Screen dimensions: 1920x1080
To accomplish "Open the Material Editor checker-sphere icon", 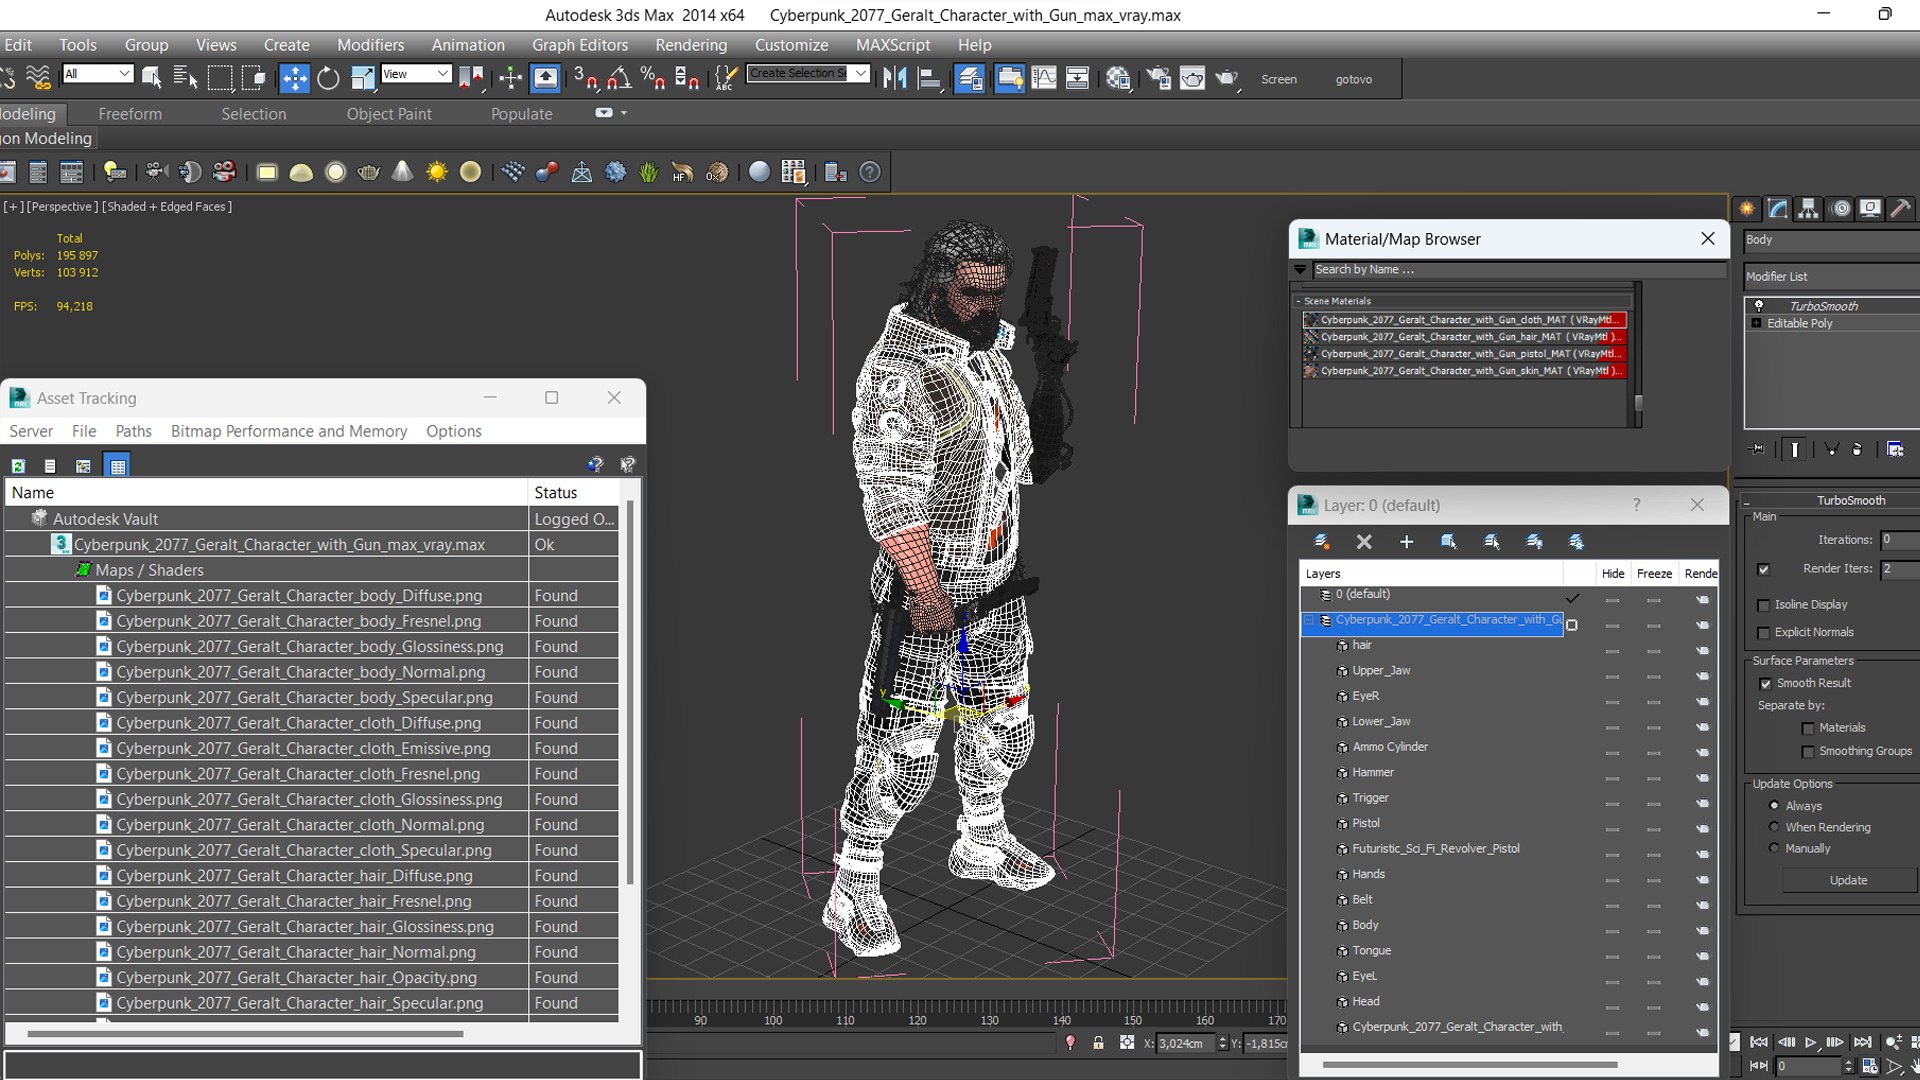I will (x=1118, y=78).
